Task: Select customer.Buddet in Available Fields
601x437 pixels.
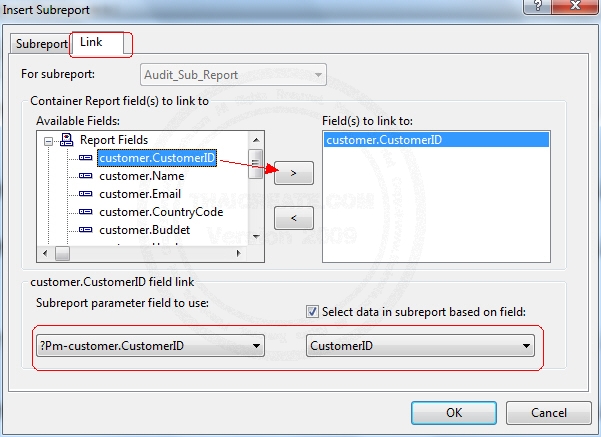Action: pos(145,230)
